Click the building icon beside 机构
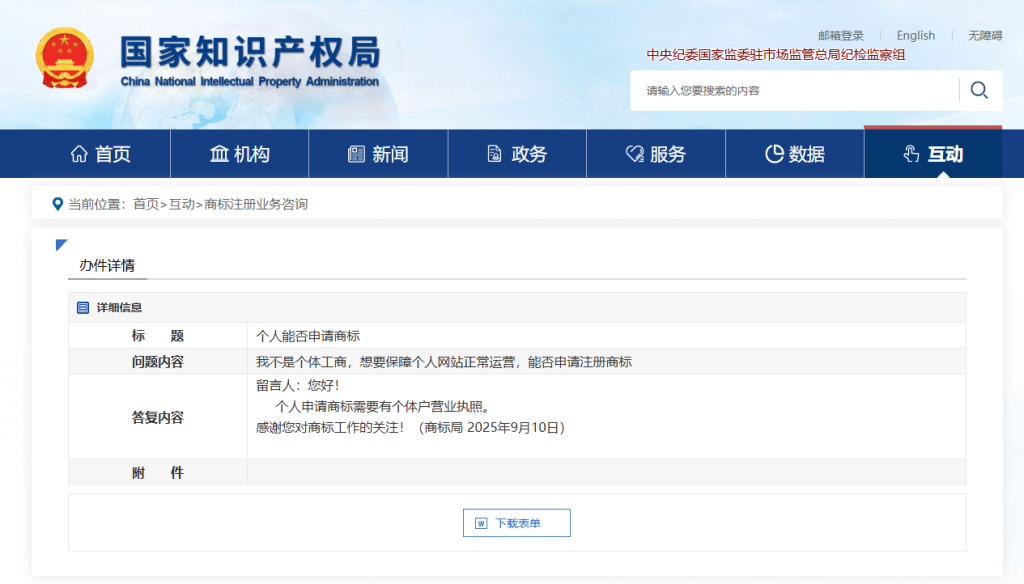Image resolution: width=1024 pixels, height=584 pixels. [x=219, y=154]
